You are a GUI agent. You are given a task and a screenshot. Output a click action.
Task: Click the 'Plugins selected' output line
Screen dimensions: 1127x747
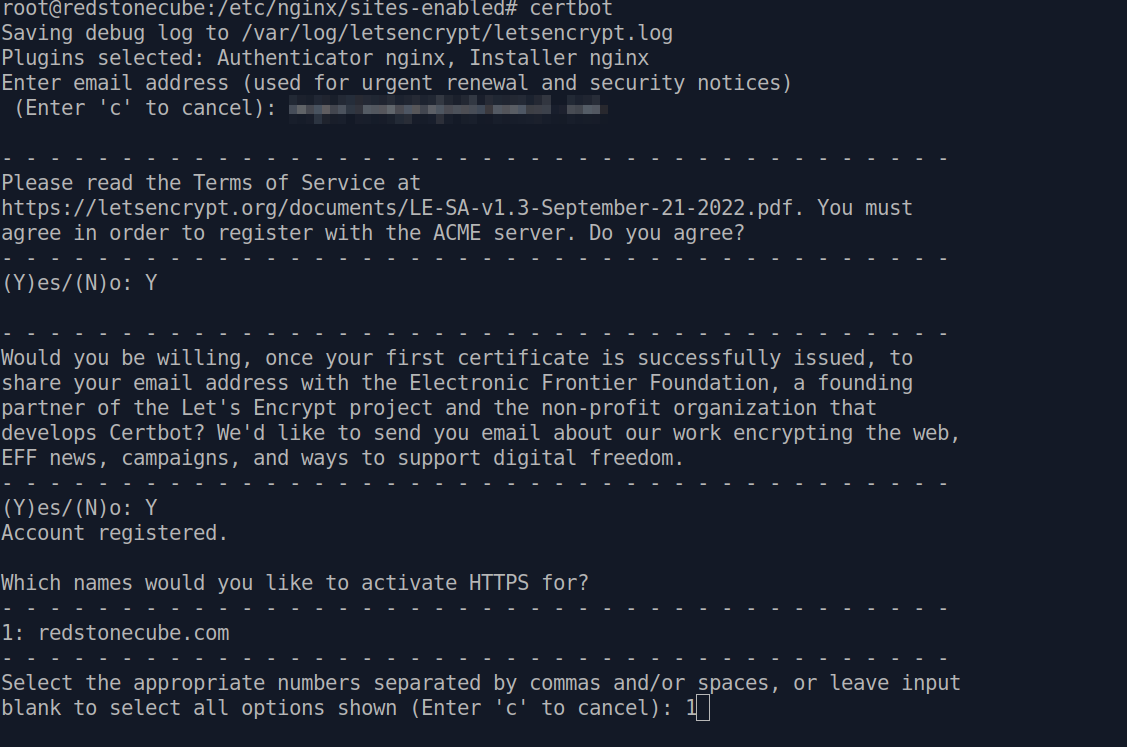click(x=325, y=58)
